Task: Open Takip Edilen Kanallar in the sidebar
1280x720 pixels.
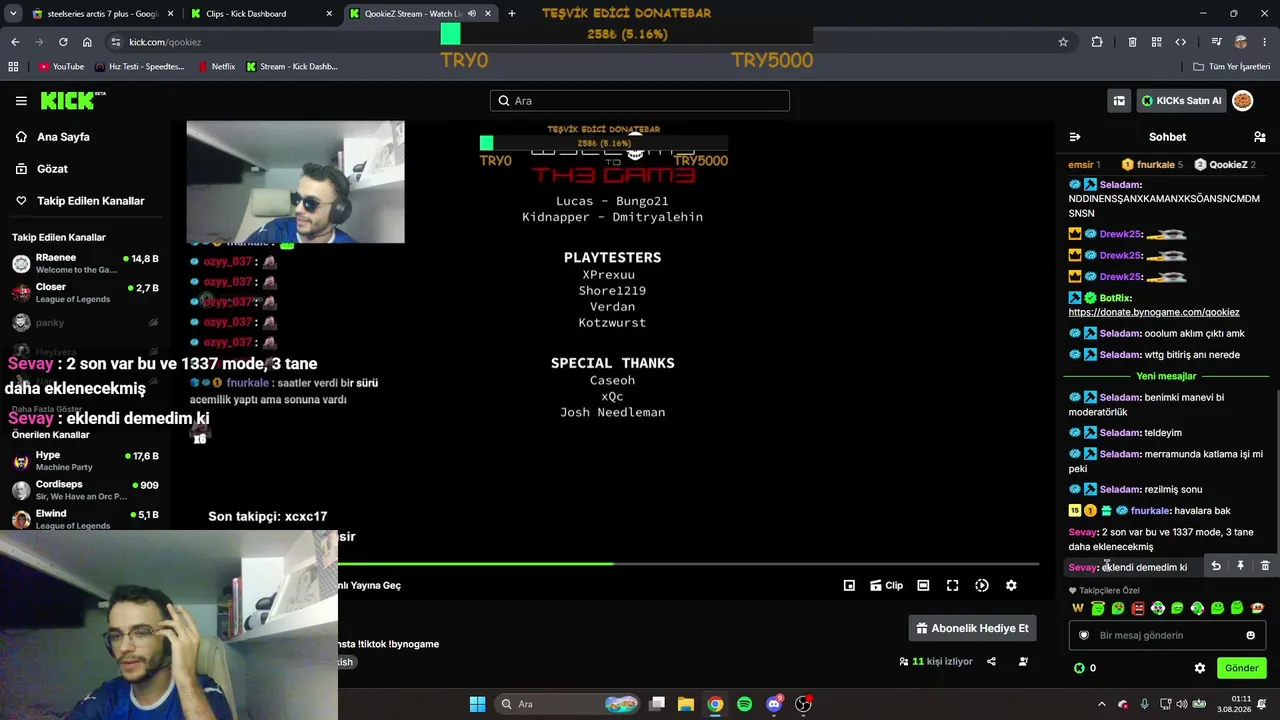Action: click(90, 201)
